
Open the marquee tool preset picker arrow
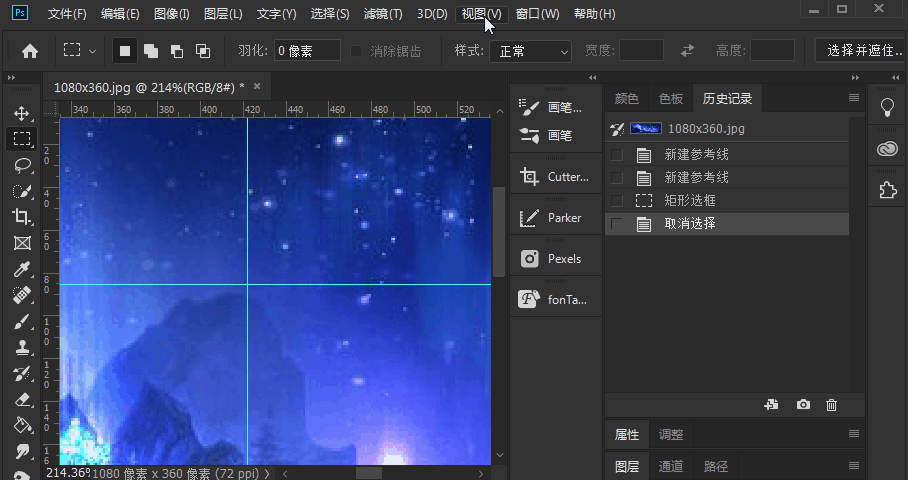93,52
